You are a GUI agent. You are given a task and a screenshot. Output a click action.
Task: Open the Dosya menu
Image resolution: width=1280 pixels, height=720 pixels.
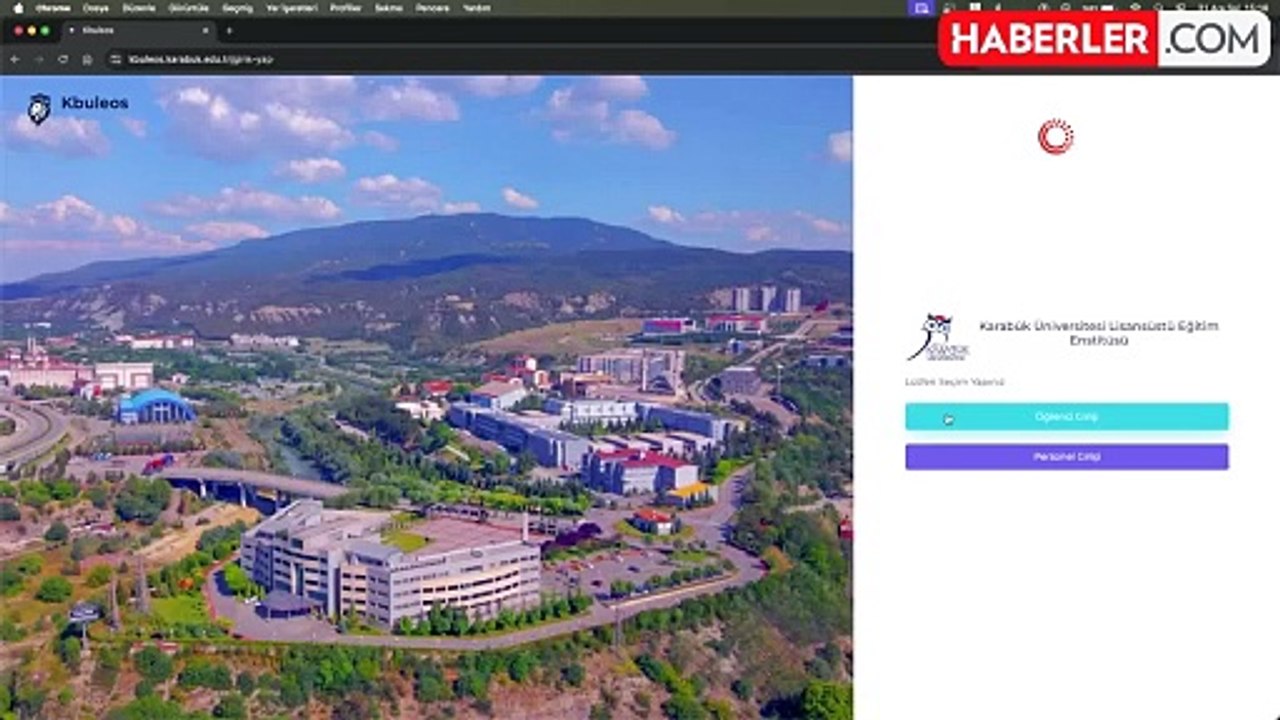click(95, 8)
